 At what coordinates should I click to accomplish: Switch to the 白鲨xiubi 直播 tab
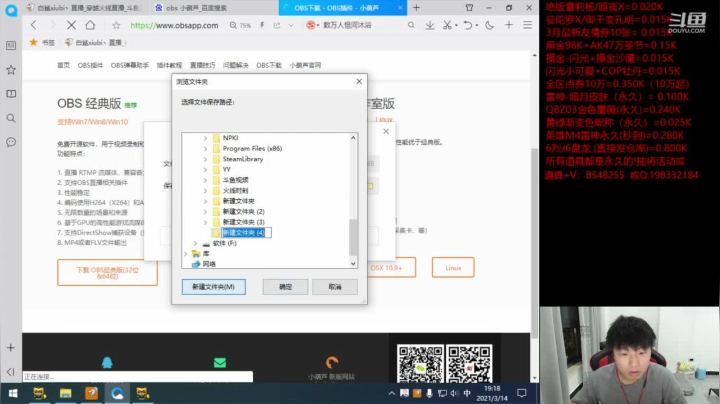click(83, 8)
